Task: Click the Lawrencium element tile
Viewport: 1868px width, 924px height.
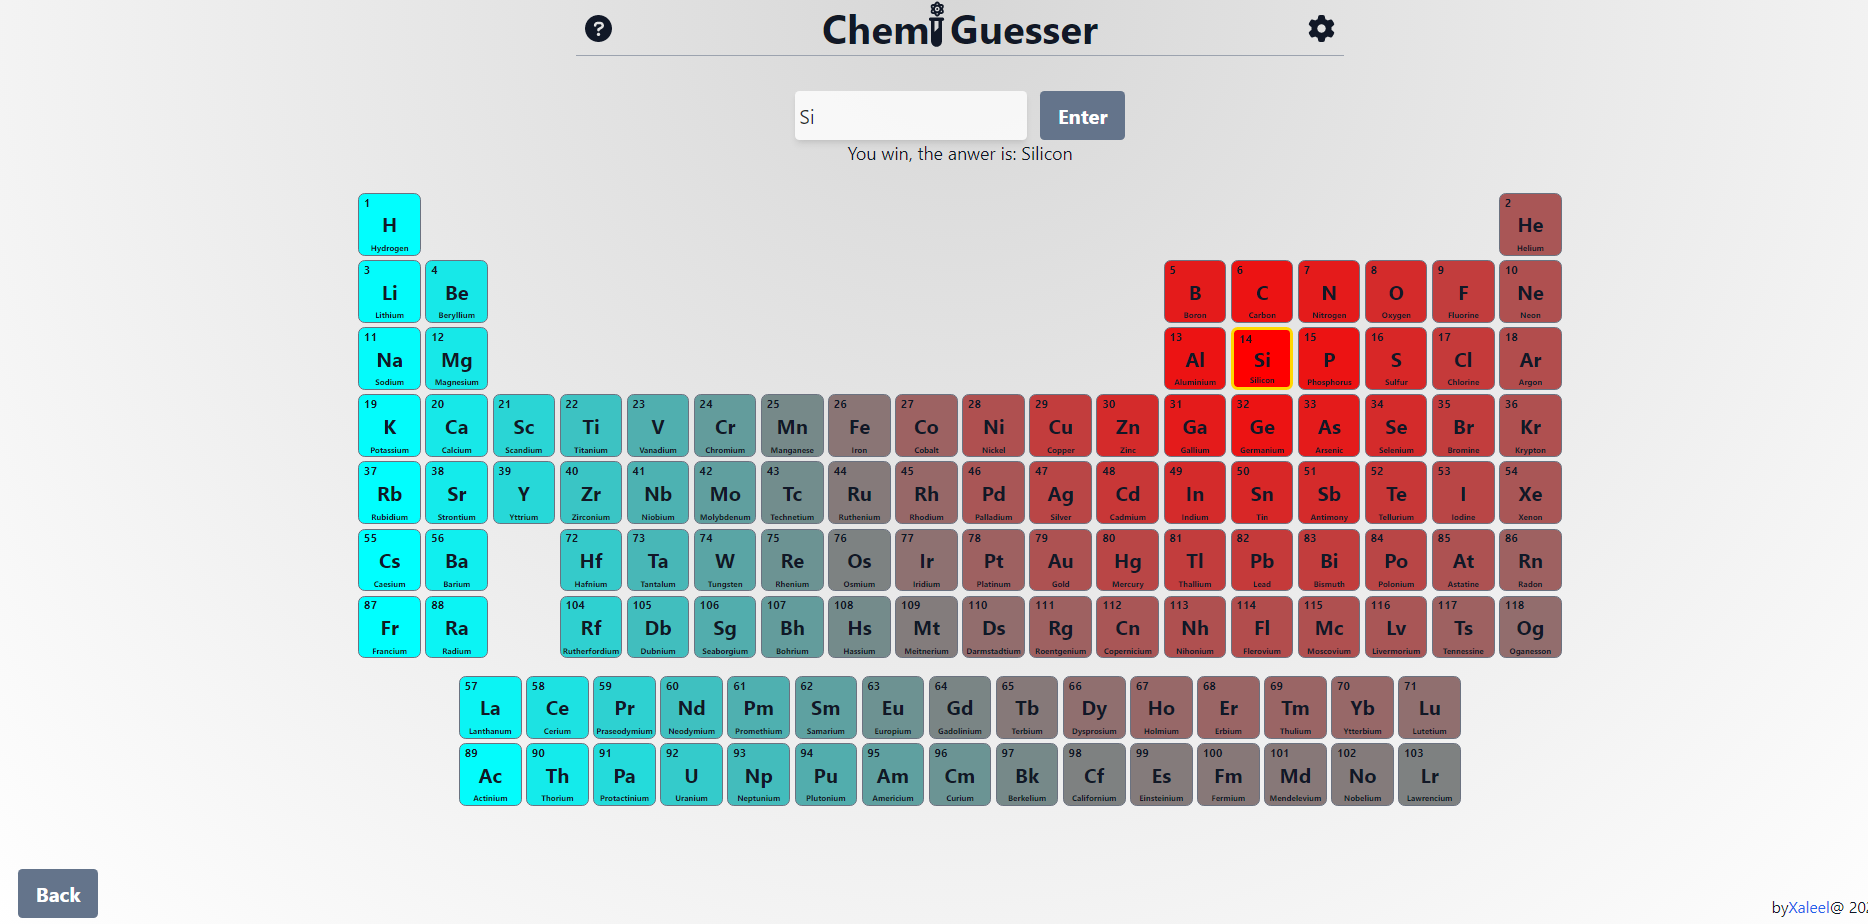Action: pos(1429,775)
